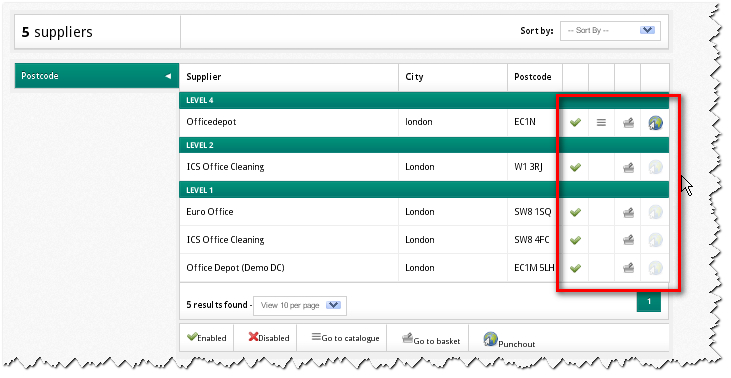Click the Go to catalogue legend icon

[x=316, y=337]
